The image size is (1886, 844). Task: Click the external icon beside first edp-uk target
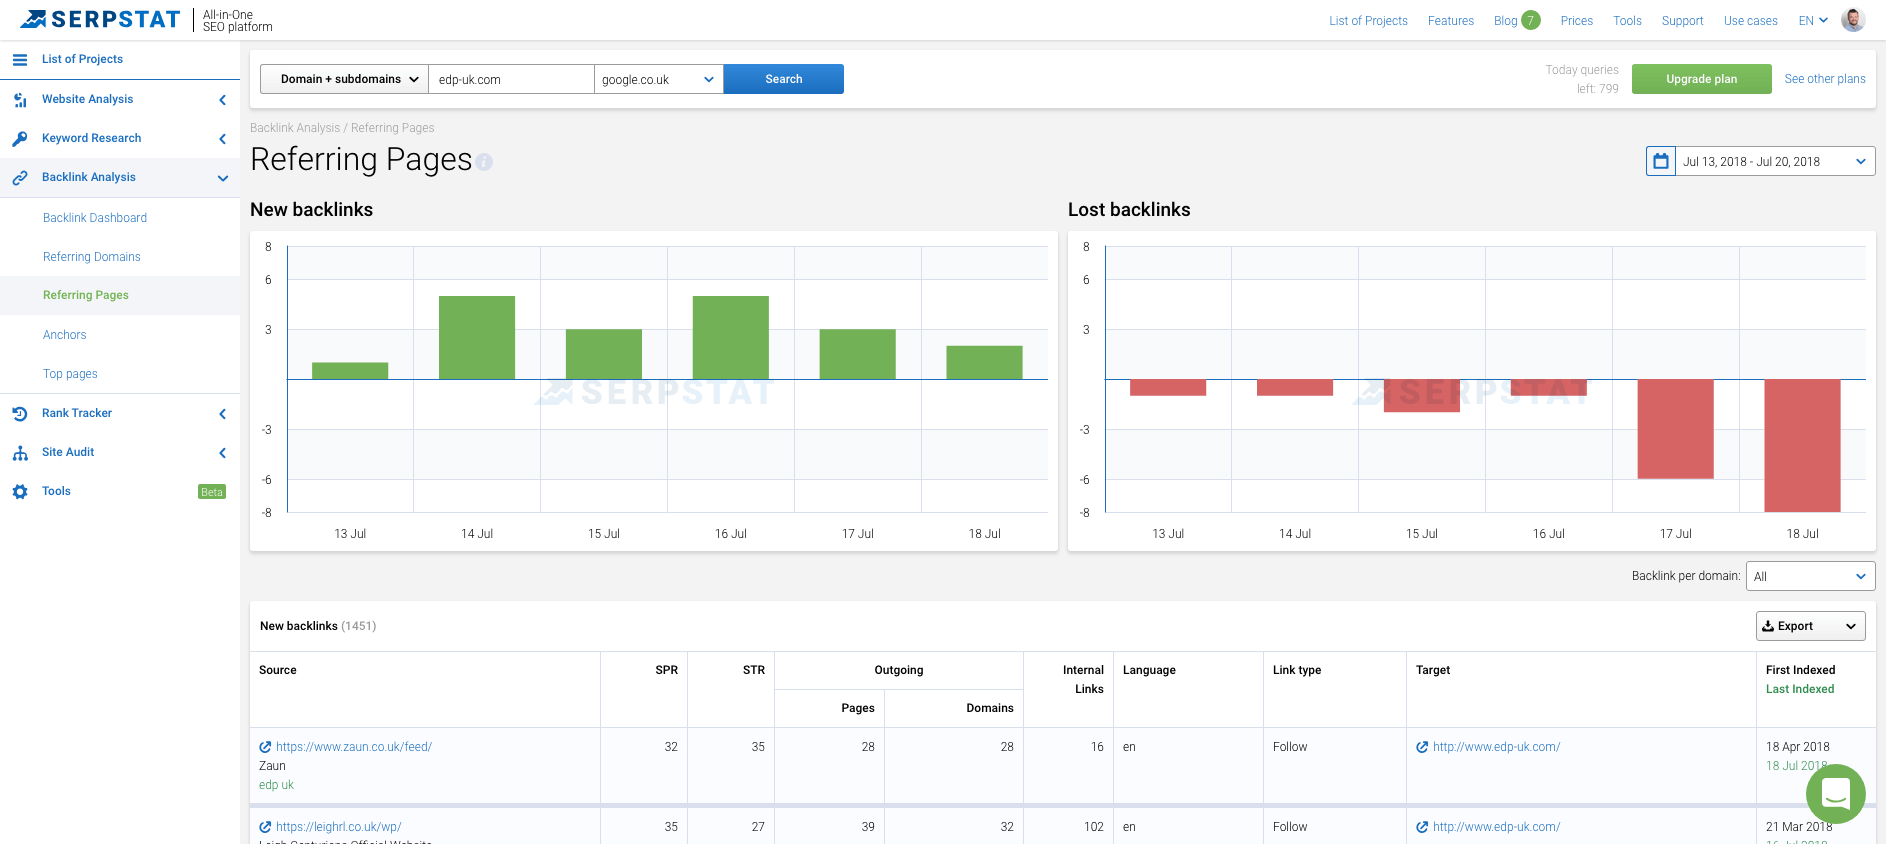(x=1422, y=747)
